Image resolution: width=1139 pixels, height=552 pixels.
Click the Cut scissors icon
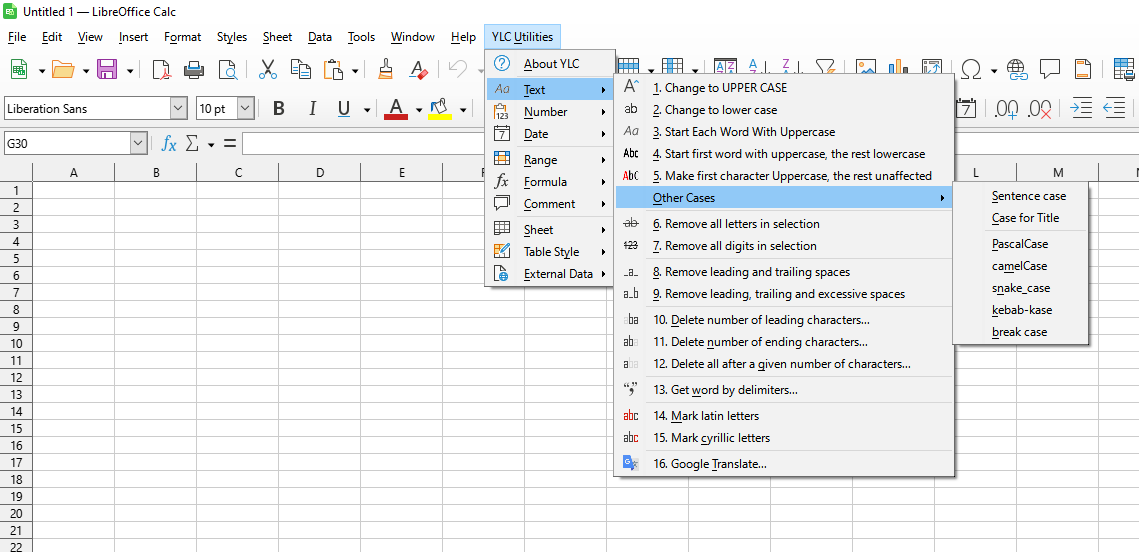tap(267, 69)
